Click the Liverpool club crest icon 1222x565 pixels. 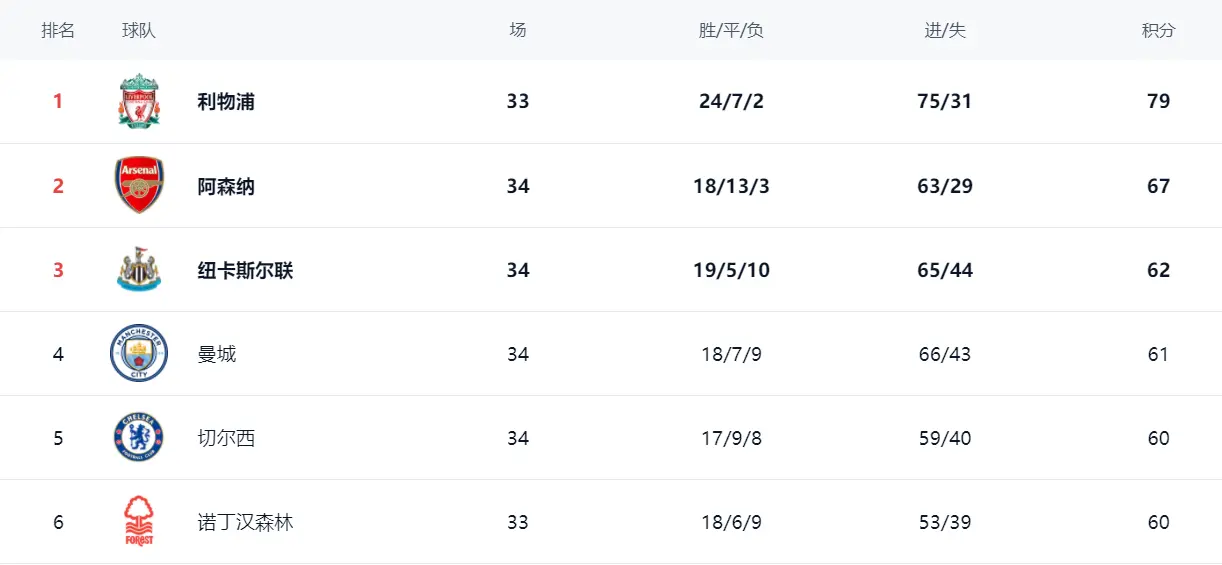[x=138, y=101]
